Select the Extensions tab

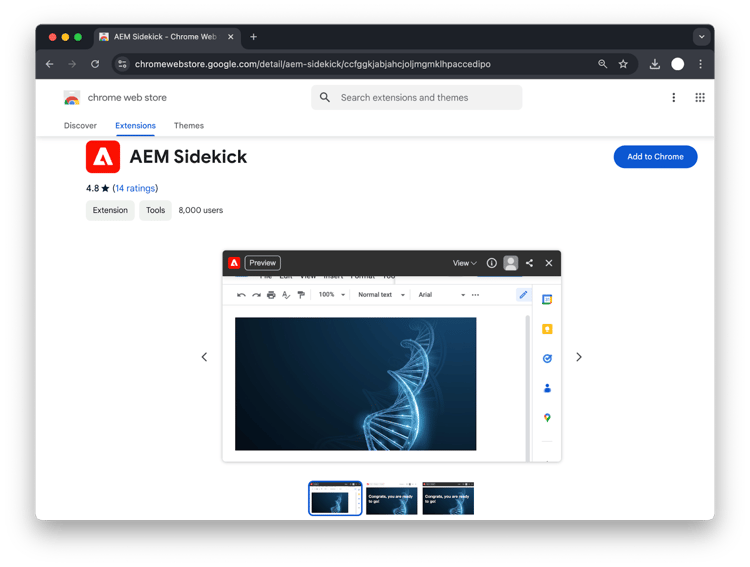[135, 125]
